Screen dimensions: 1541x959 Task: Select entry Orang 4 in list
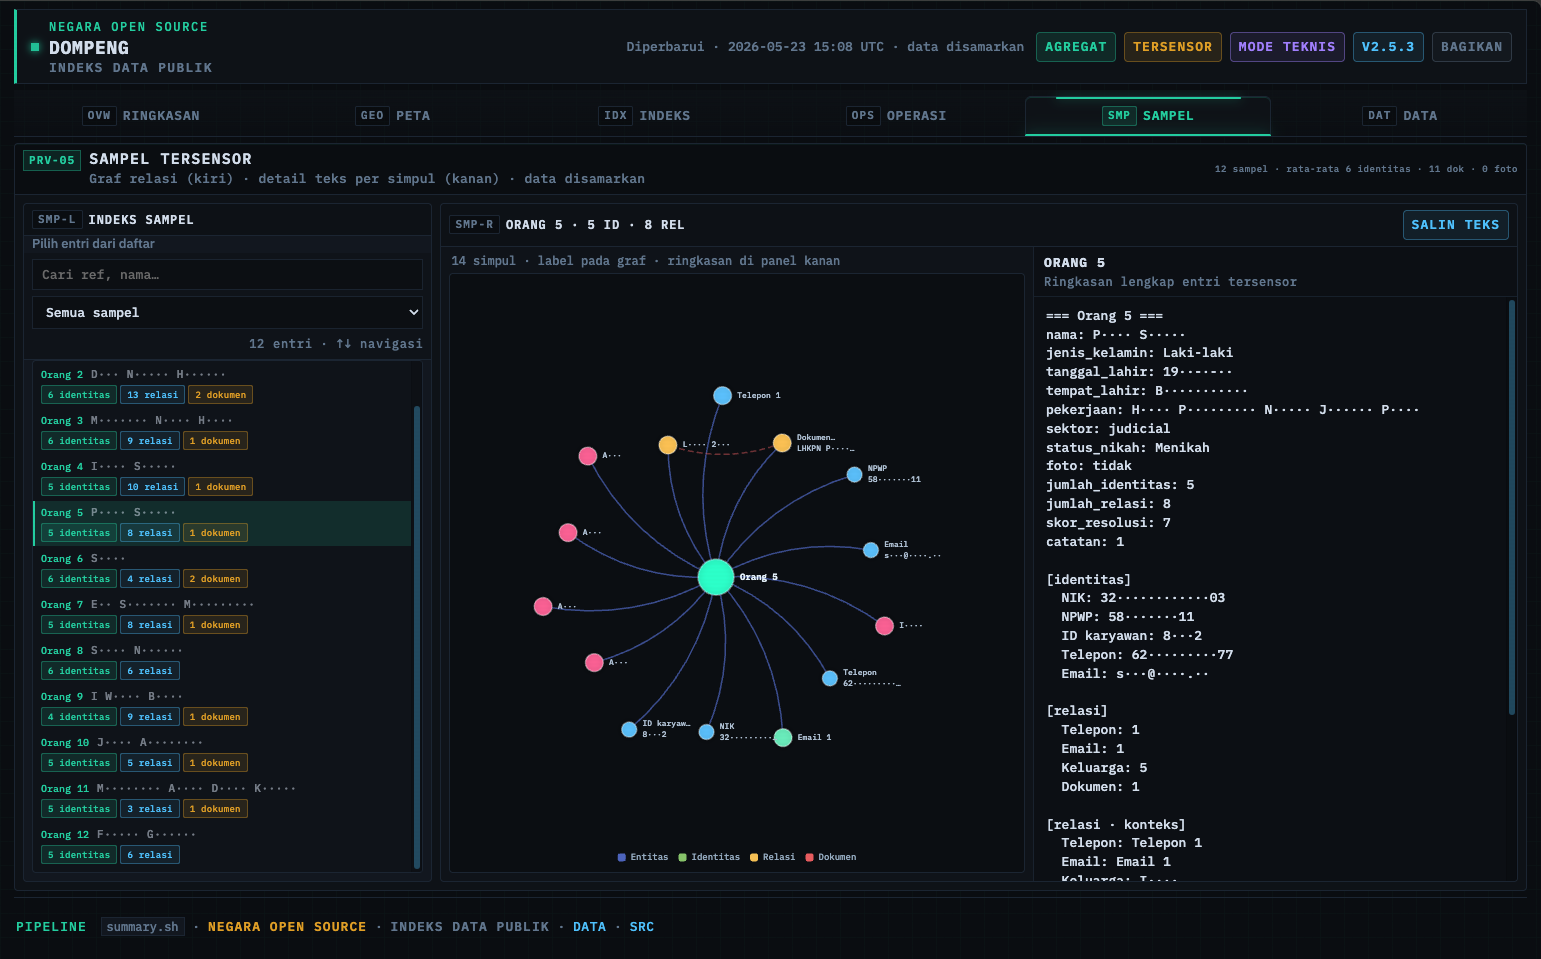(x=223, y=477)
